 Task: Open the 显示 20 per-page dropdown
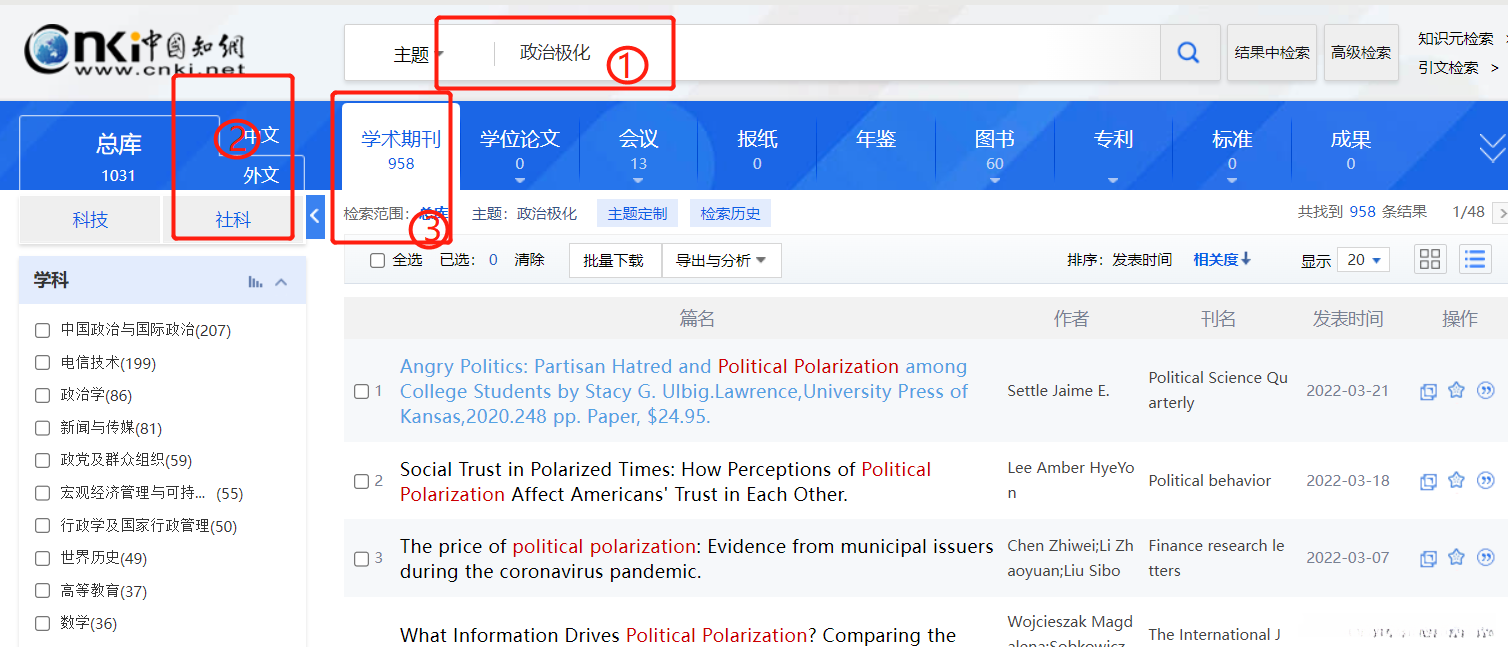pos(1366,260)
